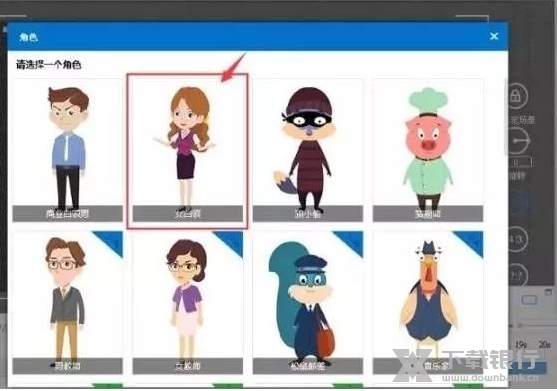This screenshot has height=391, width=557.
Task: Click the rotation dial in background panel
Action: (x=518, y=141)
